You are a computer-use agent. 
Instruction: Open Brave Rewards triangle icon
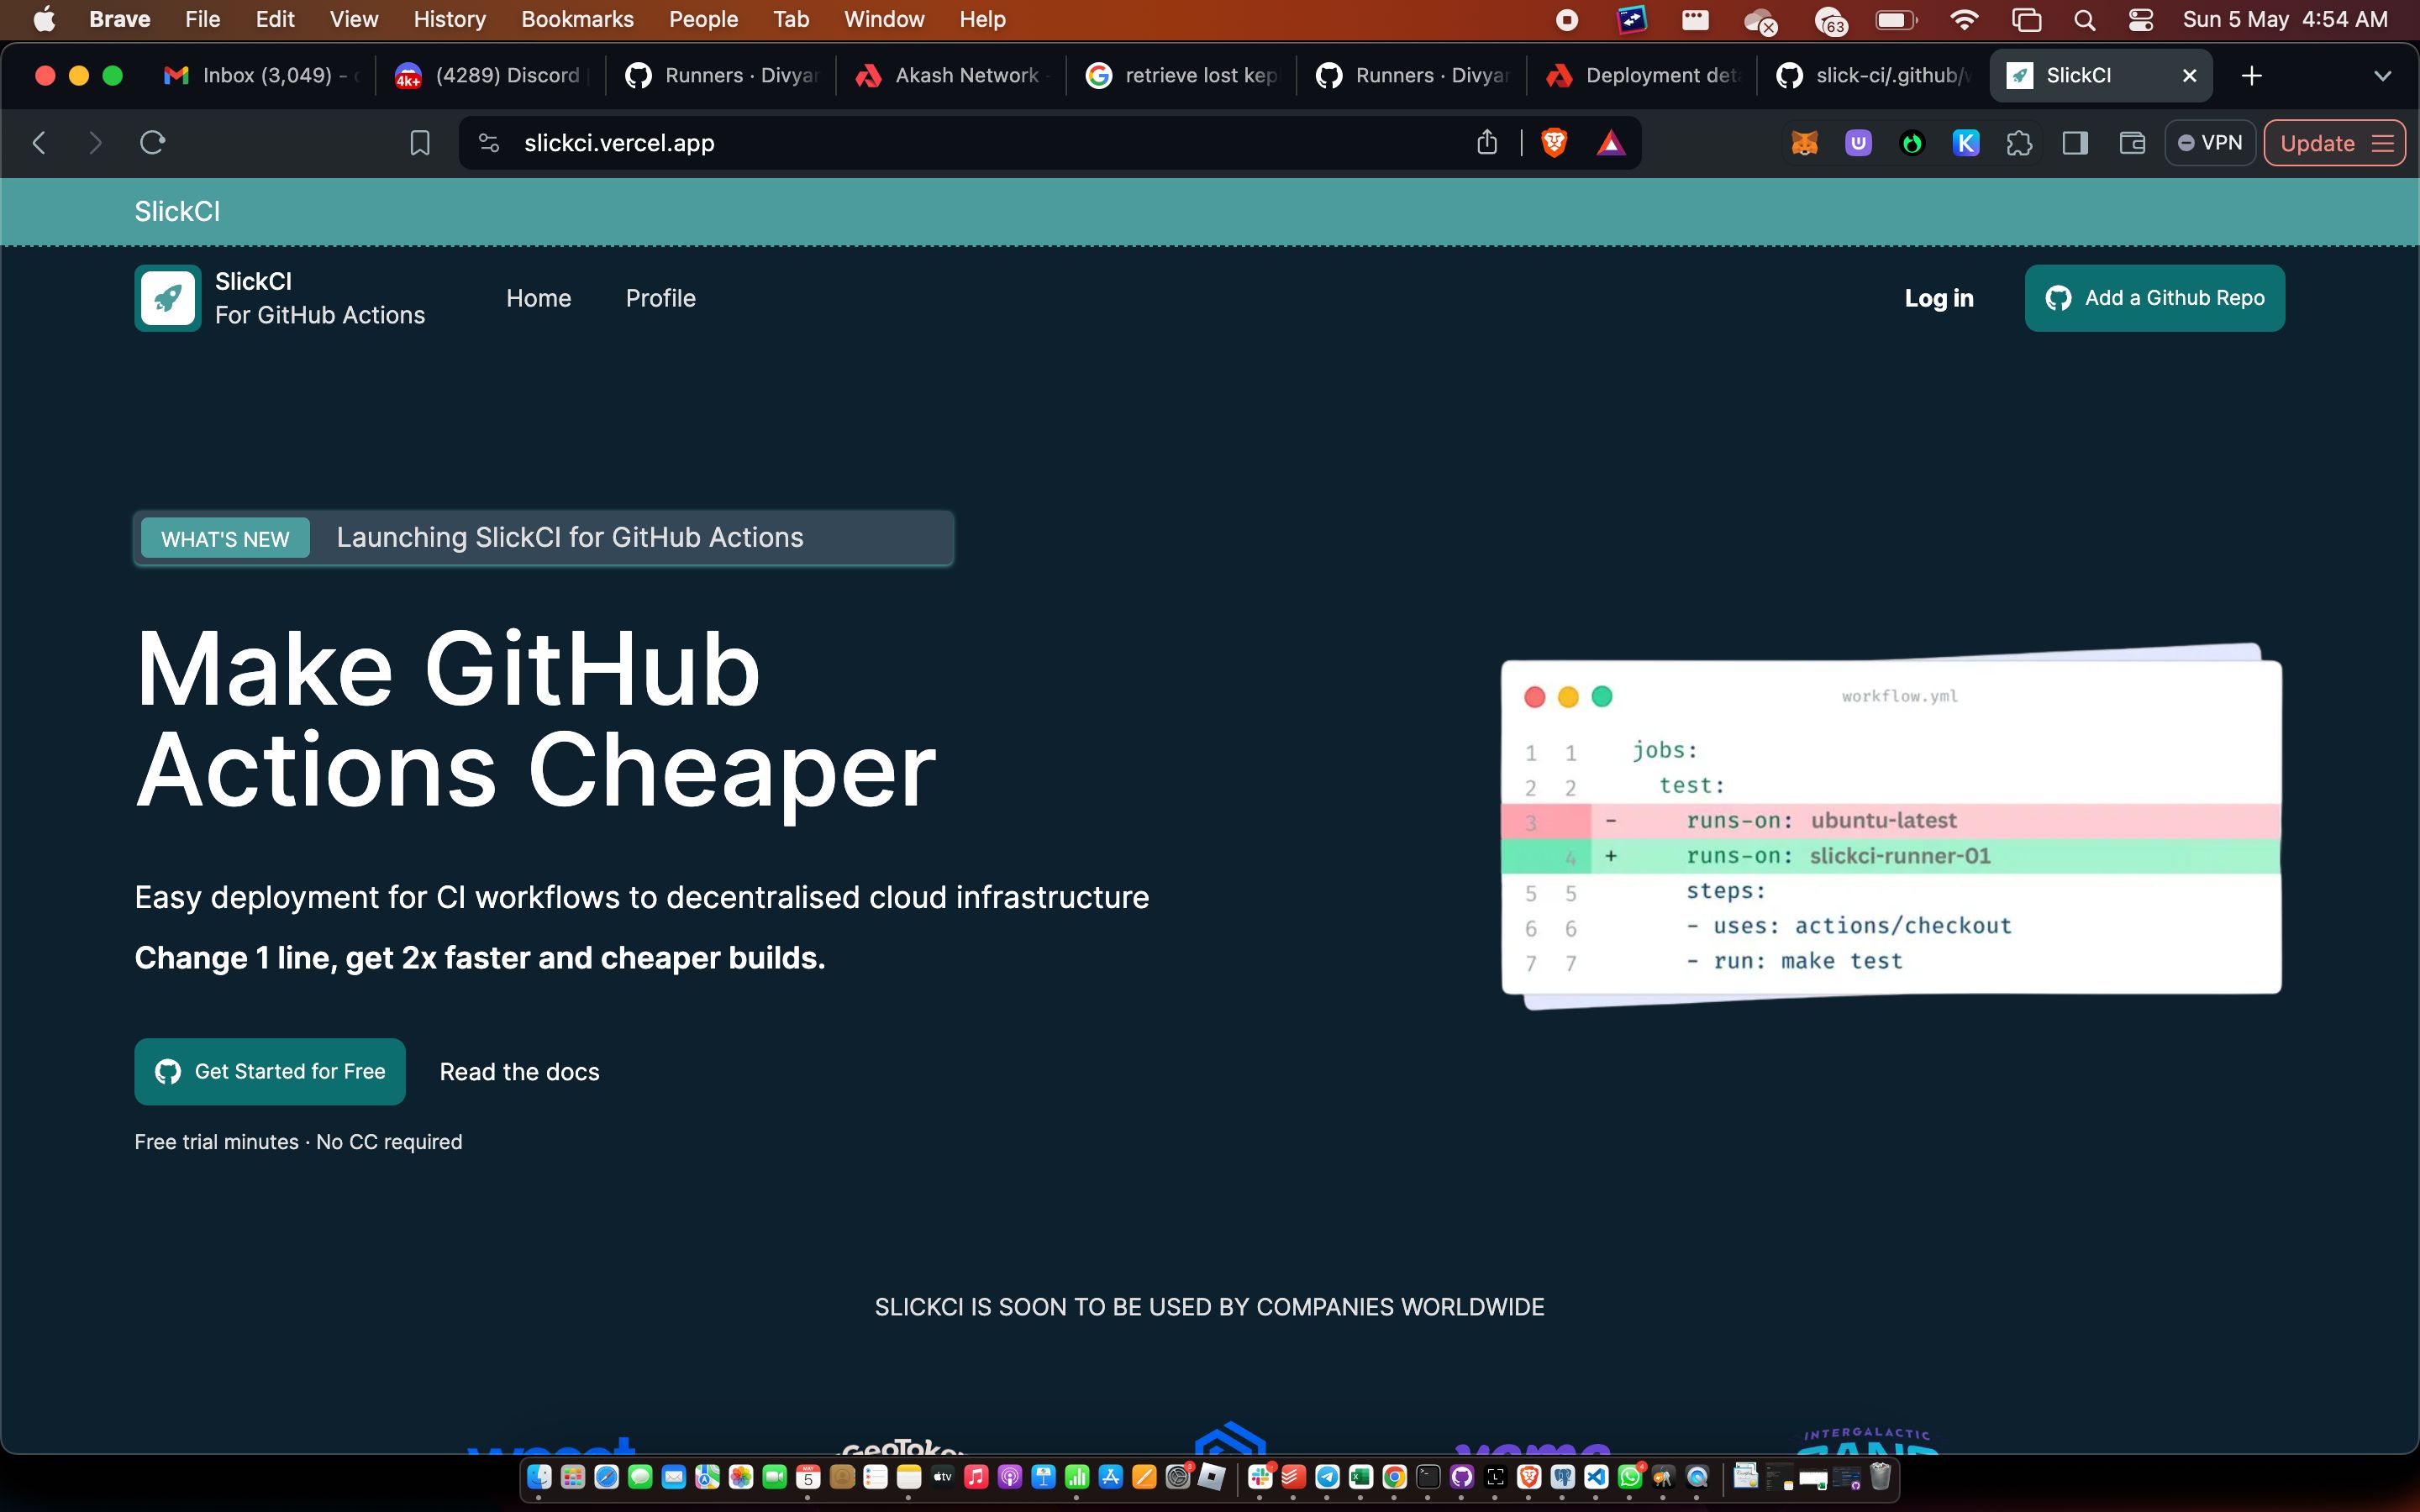(1610, 143)
